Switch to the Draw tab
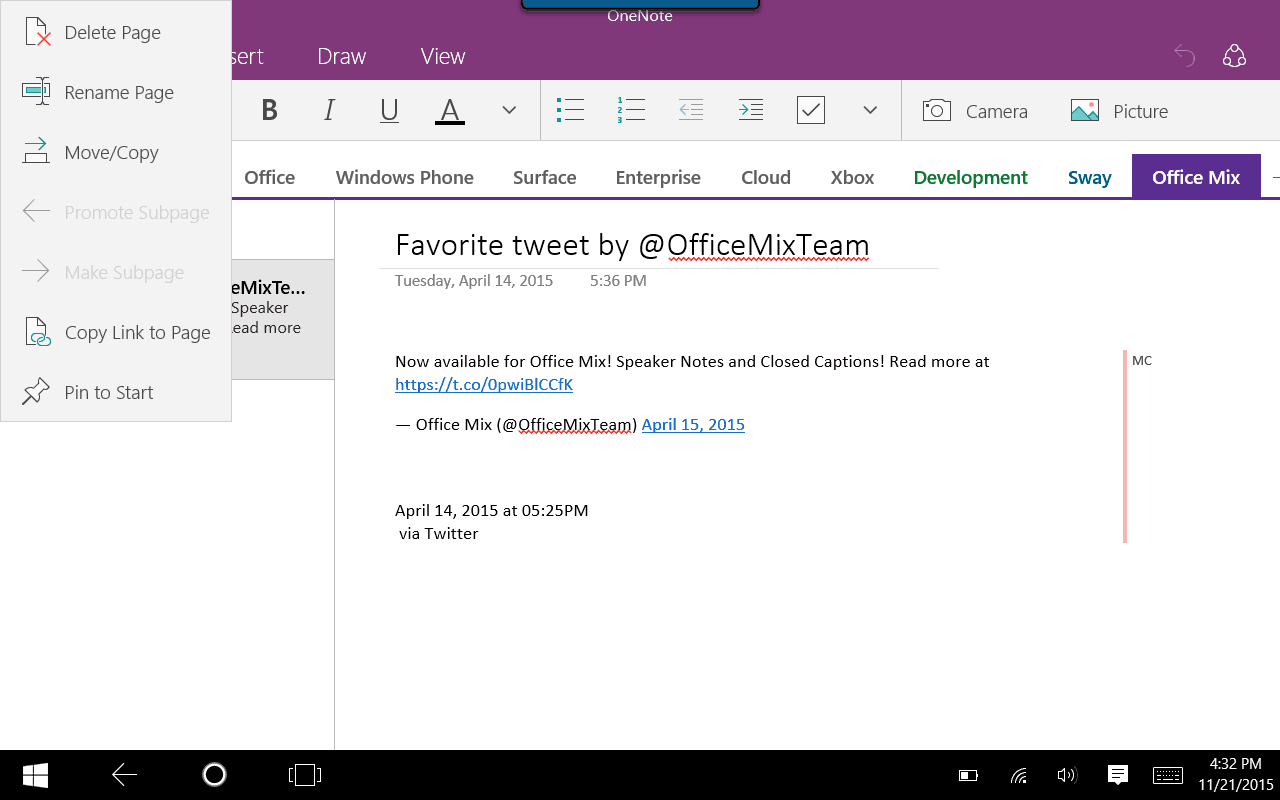The height and width of the screenshot is (800, 1280). coord(342,56)
